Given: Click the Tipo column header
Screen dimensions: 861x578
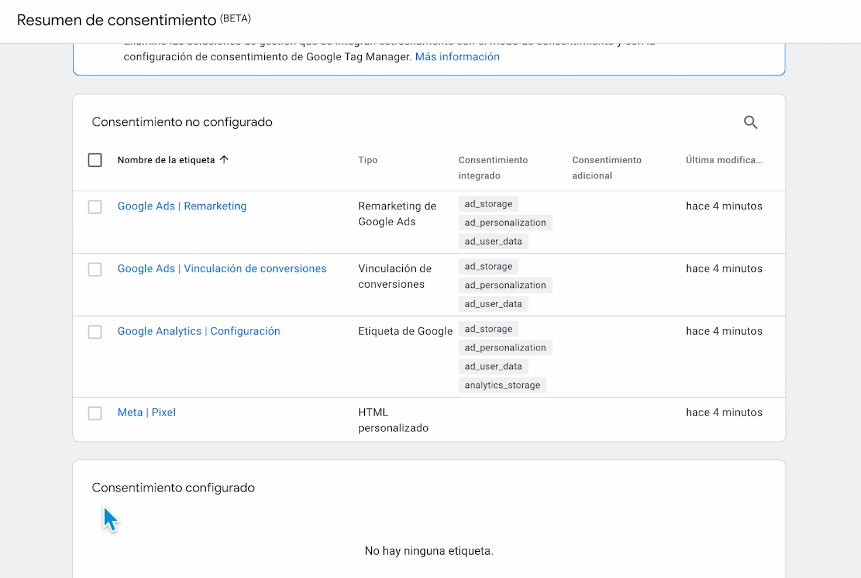Looking at the screenshot, I should click(368, 160).
